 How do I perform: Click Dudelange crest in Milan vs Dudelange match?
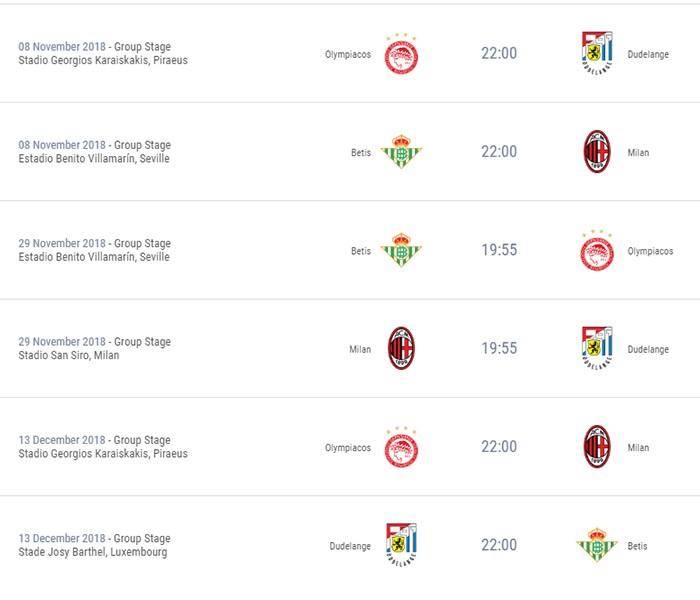point(597,348)
